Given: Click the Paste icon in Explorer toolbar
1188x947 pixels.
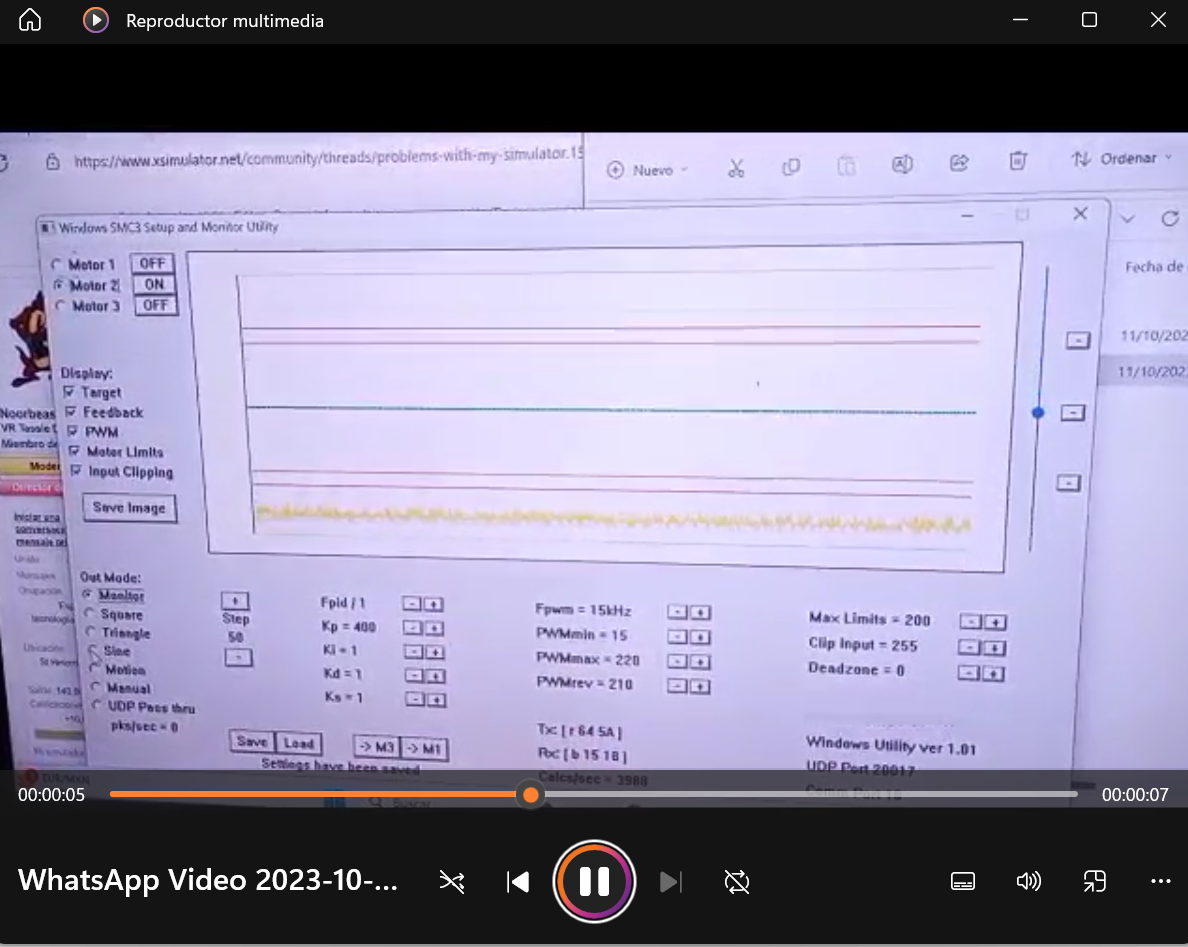Looking at the screenshot, I should coord(846,165).
